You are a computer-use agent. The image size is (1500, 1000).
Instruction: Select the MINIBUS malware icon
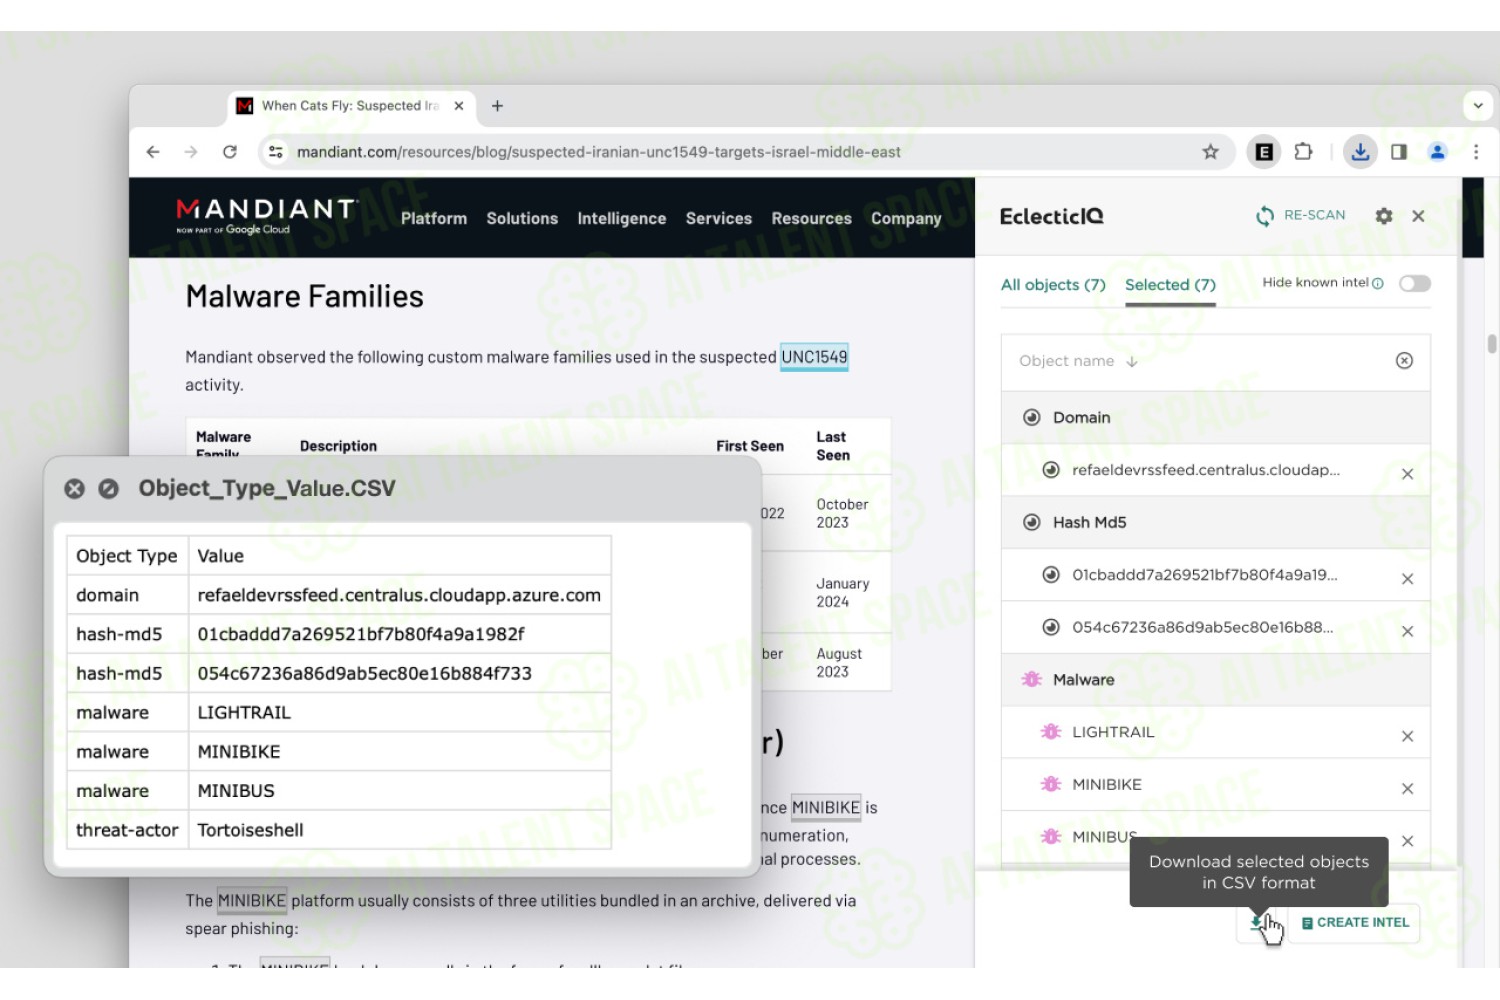pos(1051,837)
